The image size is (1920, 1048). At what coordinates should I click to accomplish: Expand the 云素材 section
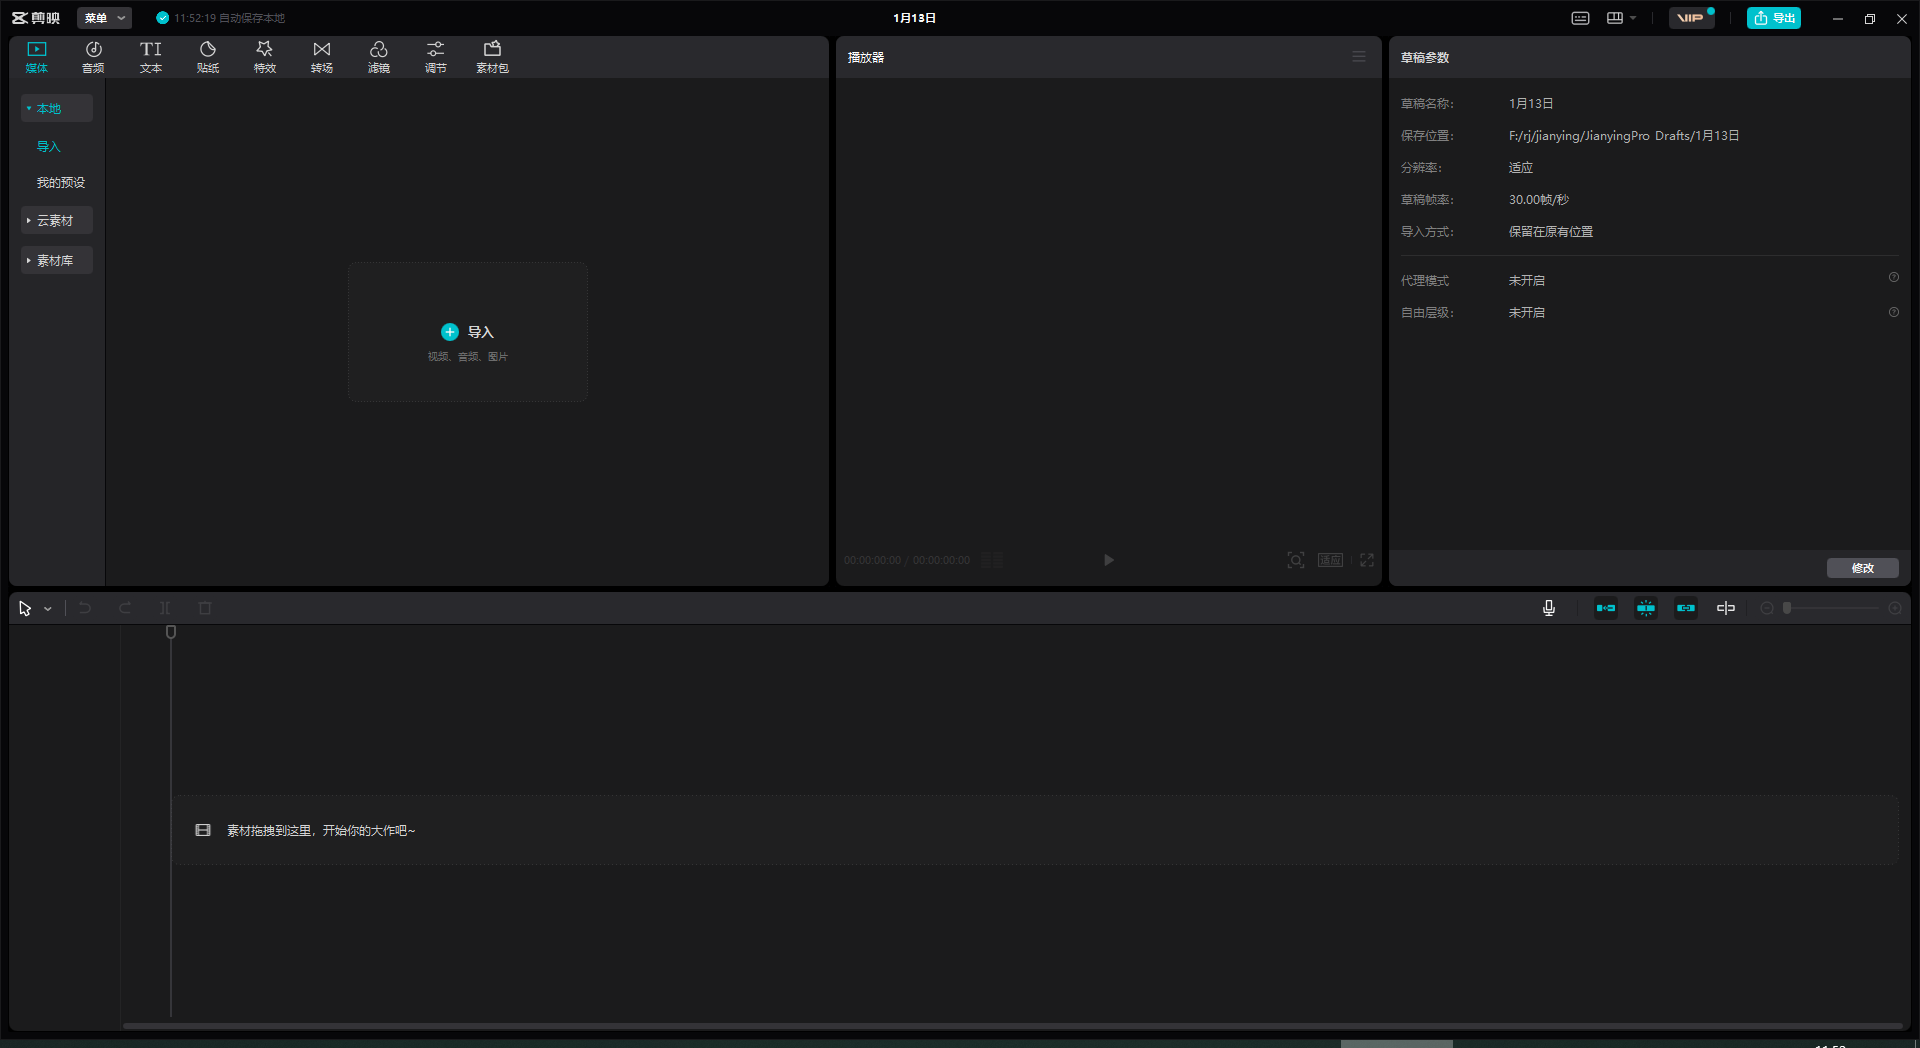[x=57, y=220]
